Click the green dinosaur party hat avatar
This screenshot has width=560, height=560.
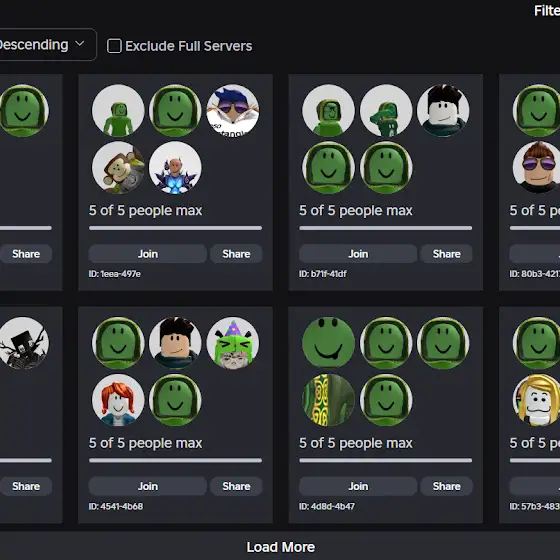click(x=233, y=343)
